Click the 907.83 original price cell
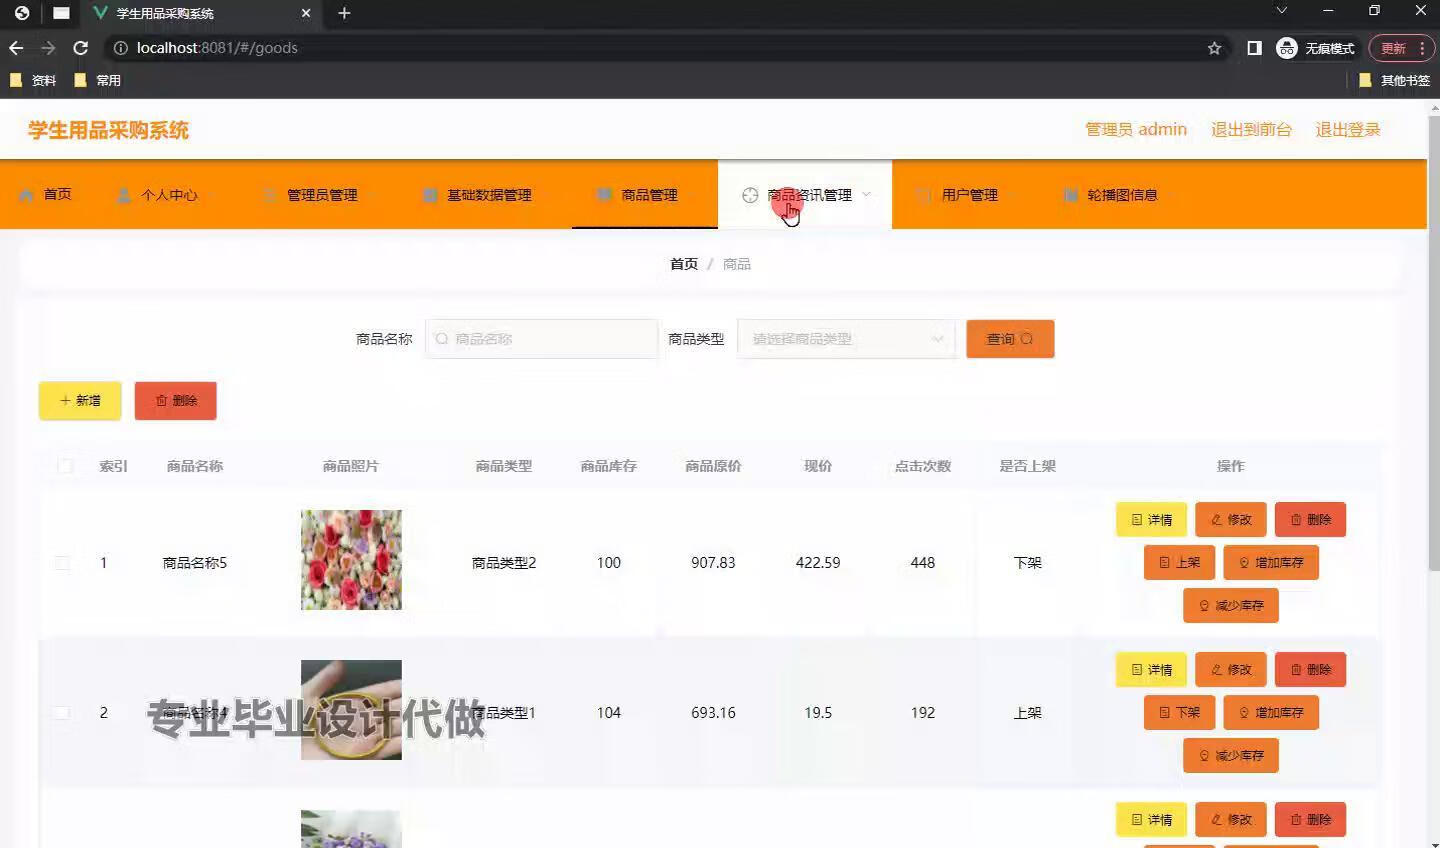Image resolution: width=1440 pixels, height=848 pixels. [x=713, y=563]
